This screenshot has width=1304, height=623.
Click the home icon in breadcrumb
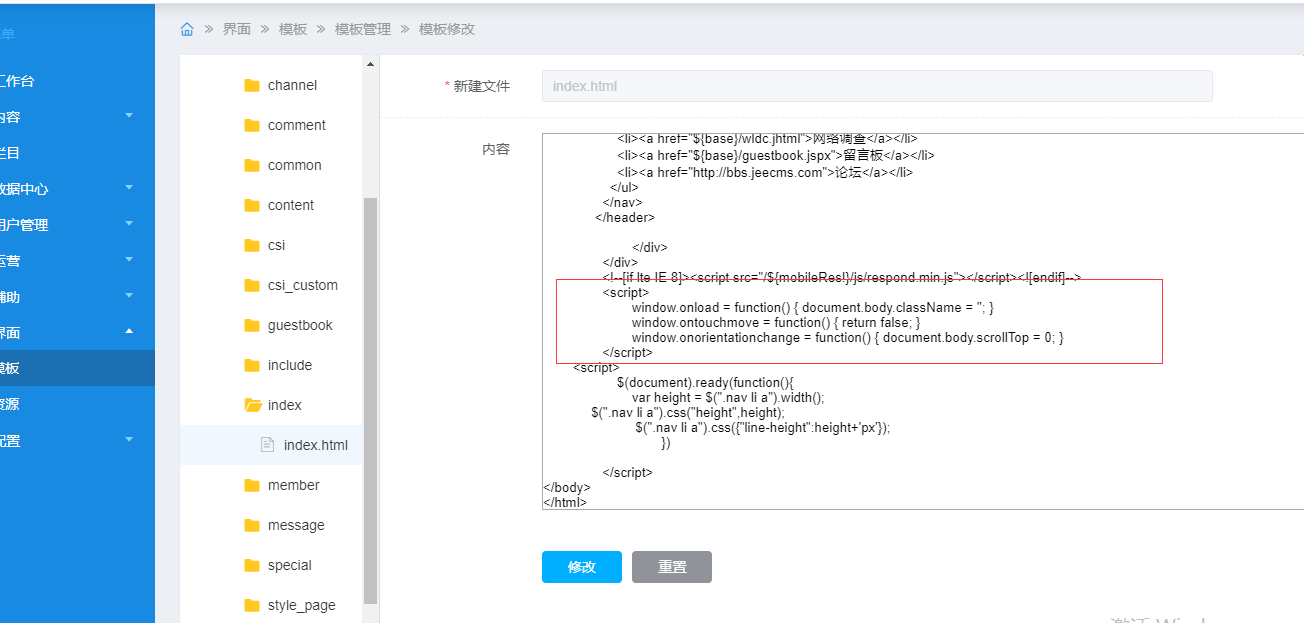(187, 29)
